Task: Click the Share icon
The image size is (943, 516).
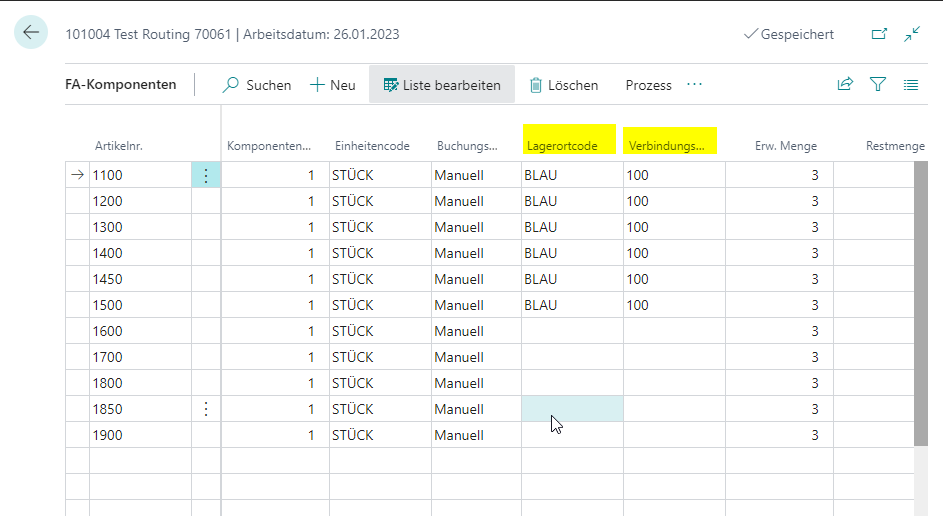Action: 845,85
